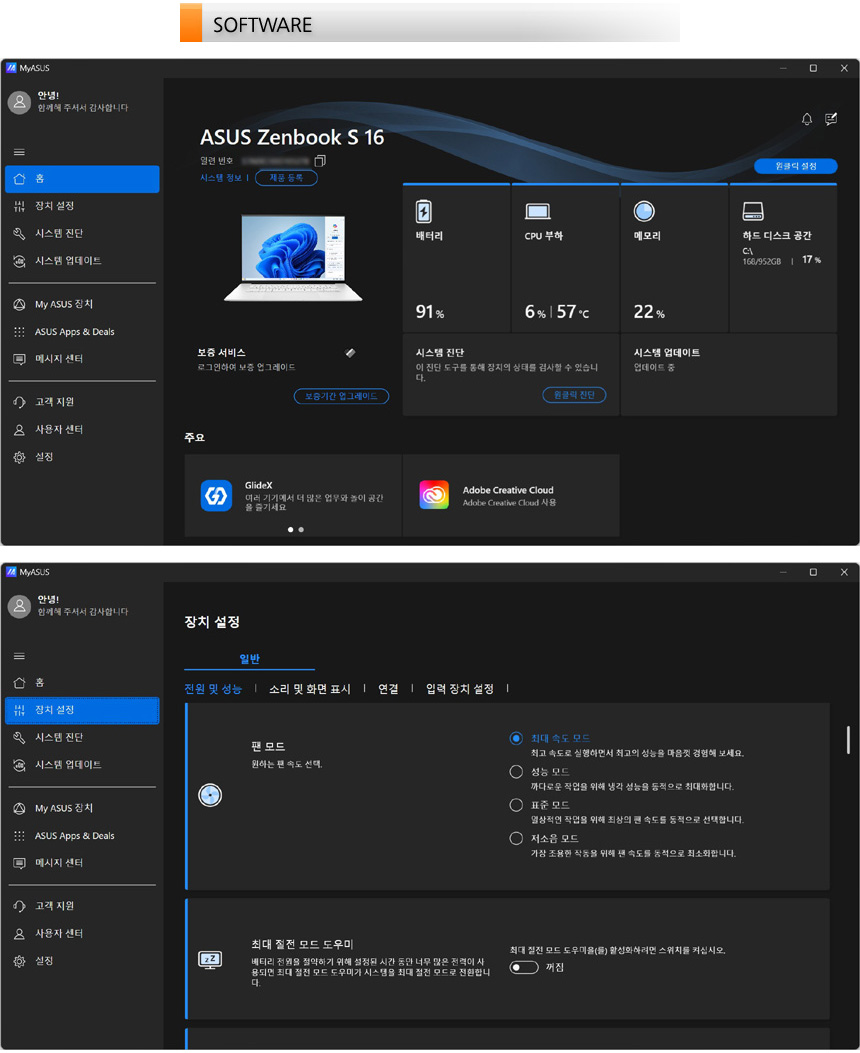
Task: Open 장치 설정 from the home window sidebar
Action: [x=82, y=205]
